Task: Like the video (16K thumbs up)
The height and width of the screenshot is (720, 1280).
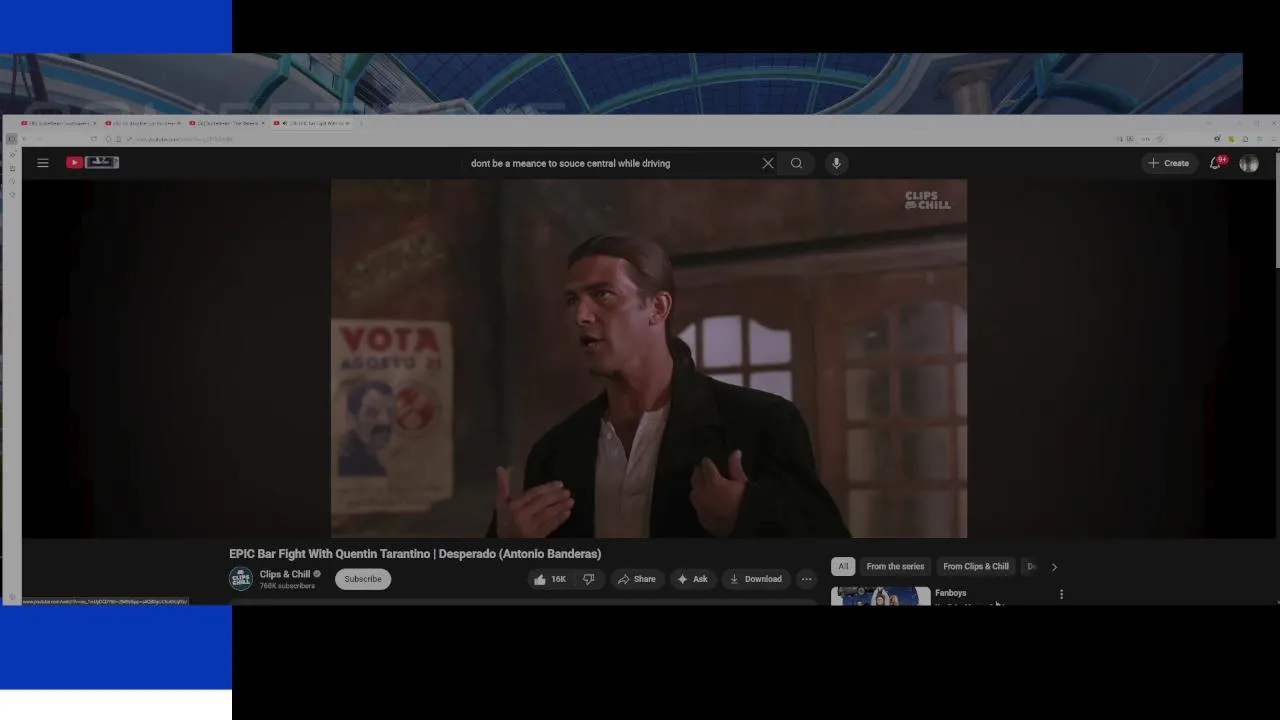Action: pyautogui.click(x=550, y=579)
